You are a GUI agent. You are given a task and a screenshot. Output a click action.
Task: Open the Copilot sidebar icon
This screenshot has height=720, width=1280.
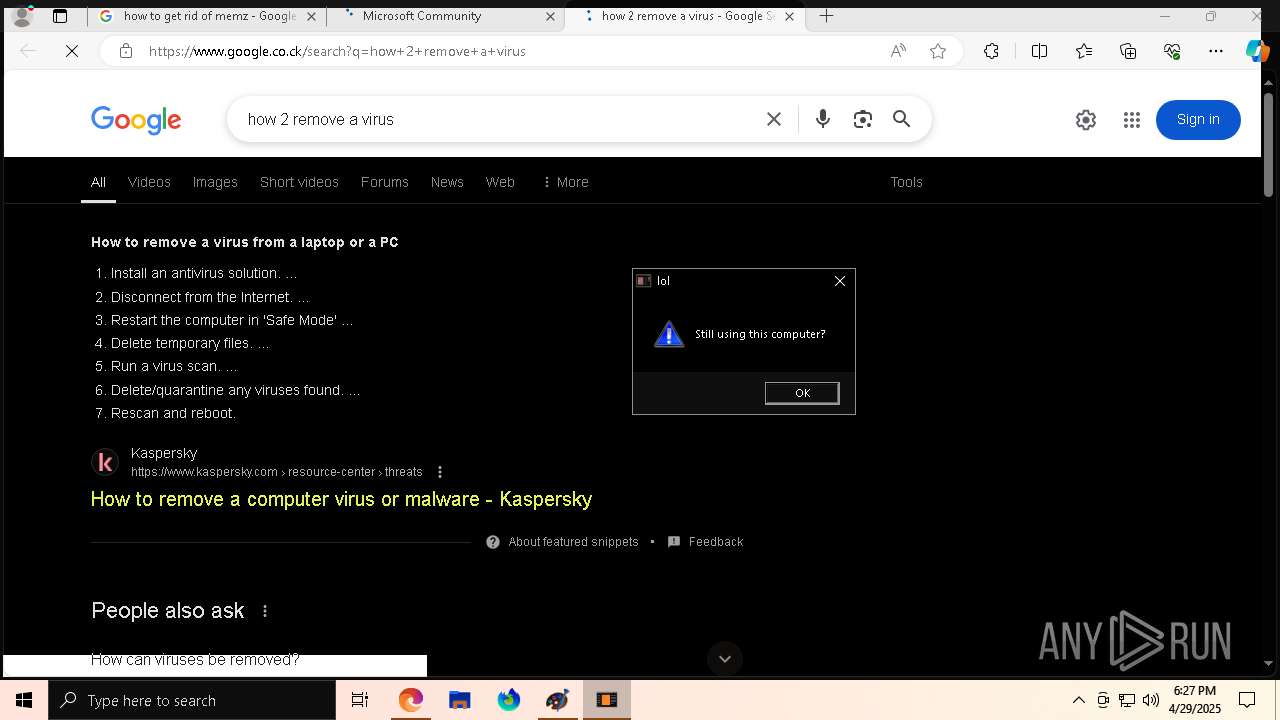(1257, 51)
